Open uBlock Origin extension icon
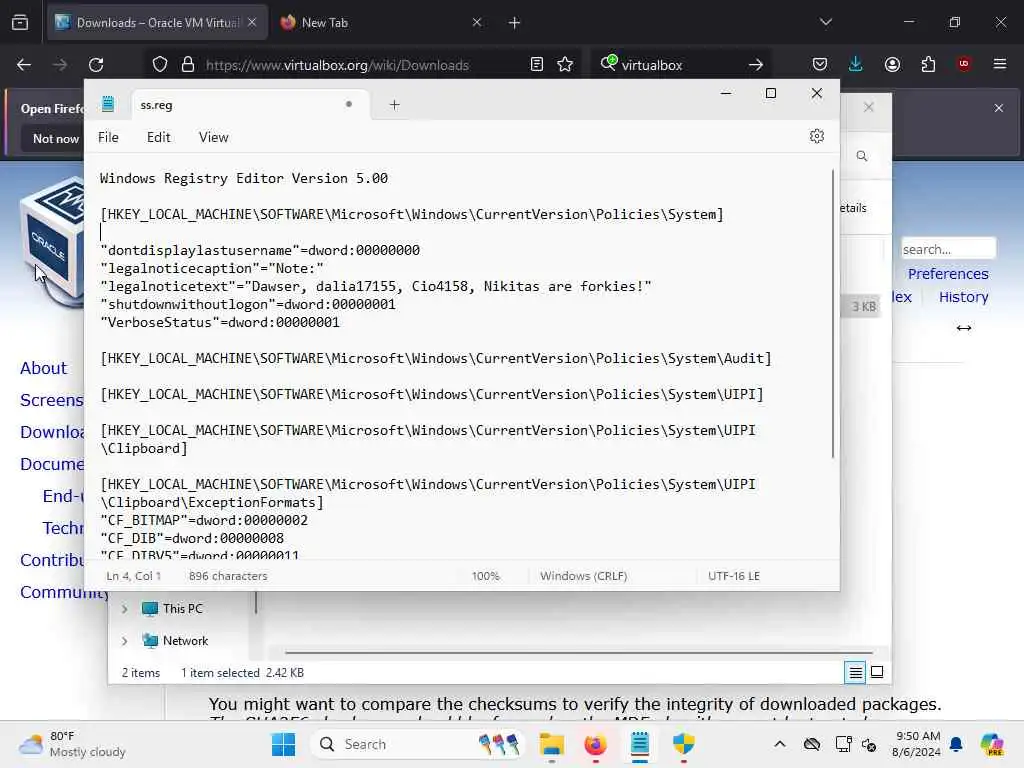This screenshot has height=768, width=1024. (963, 64)
